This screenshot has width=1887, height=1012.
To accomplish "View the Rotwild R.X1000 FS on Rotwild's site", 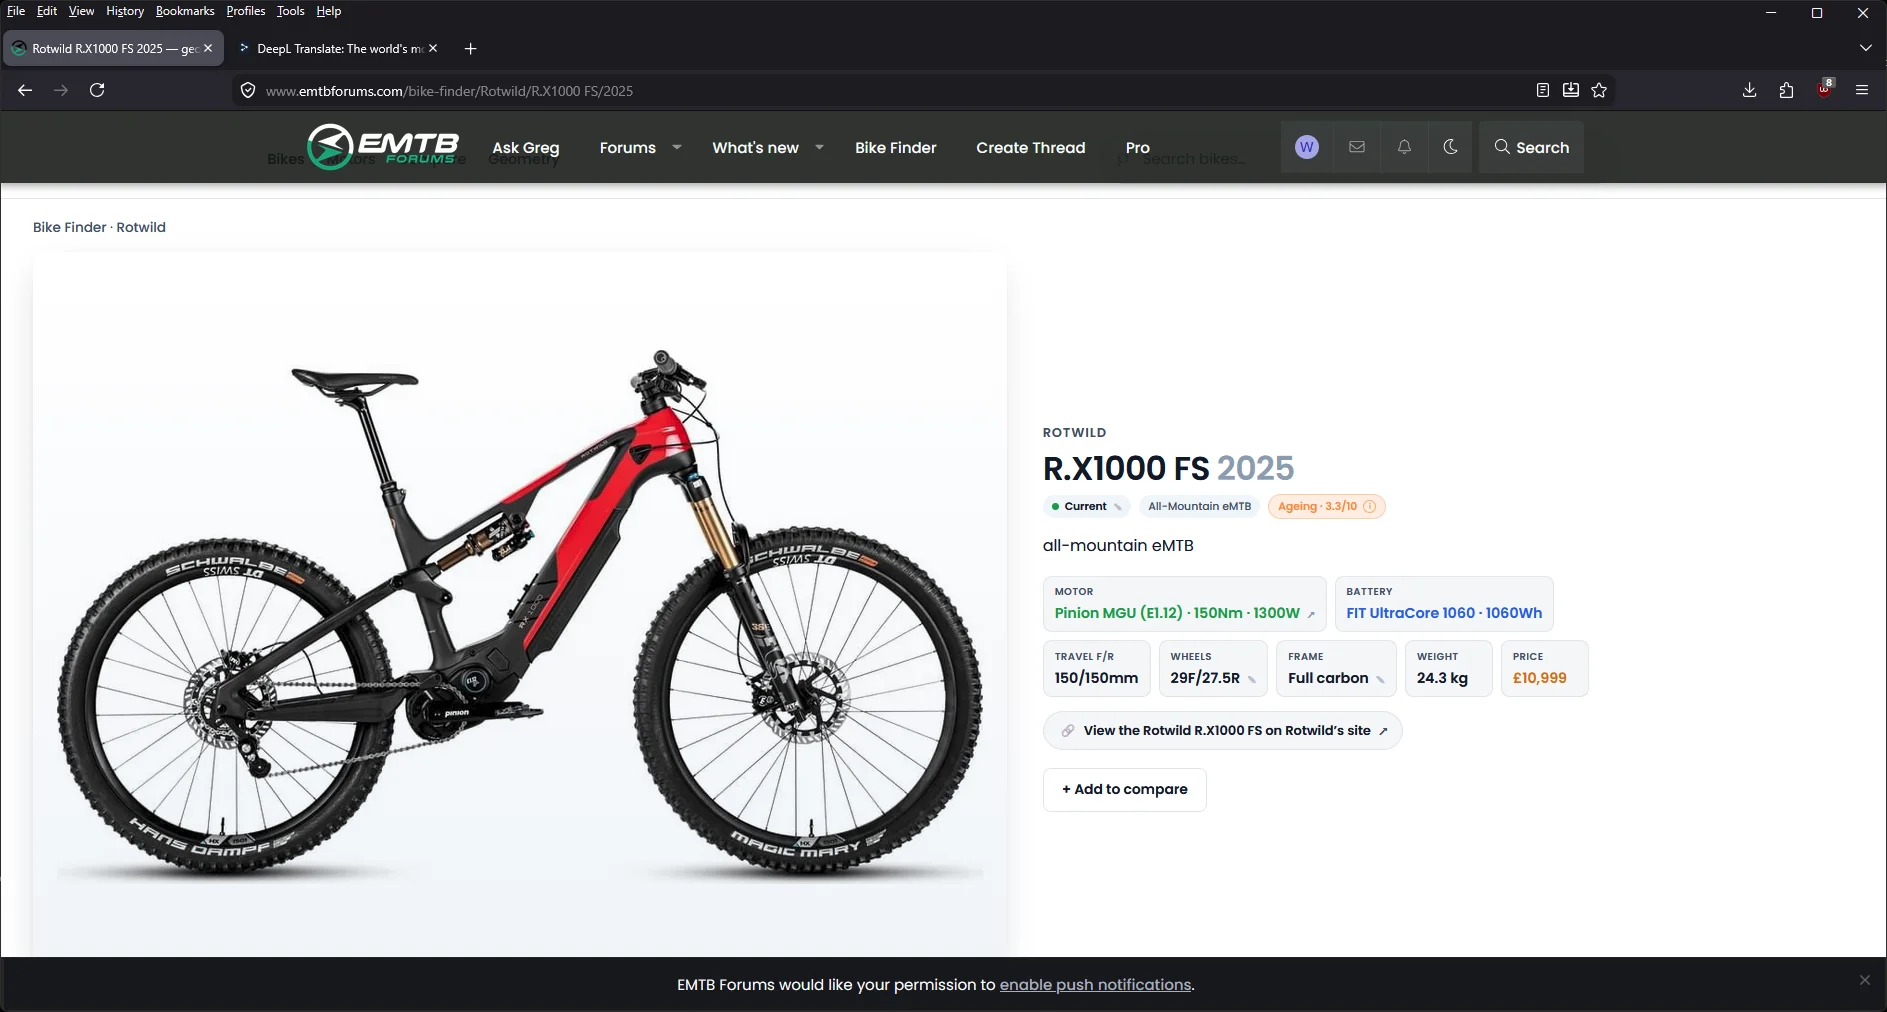I will pos(1222,731).
